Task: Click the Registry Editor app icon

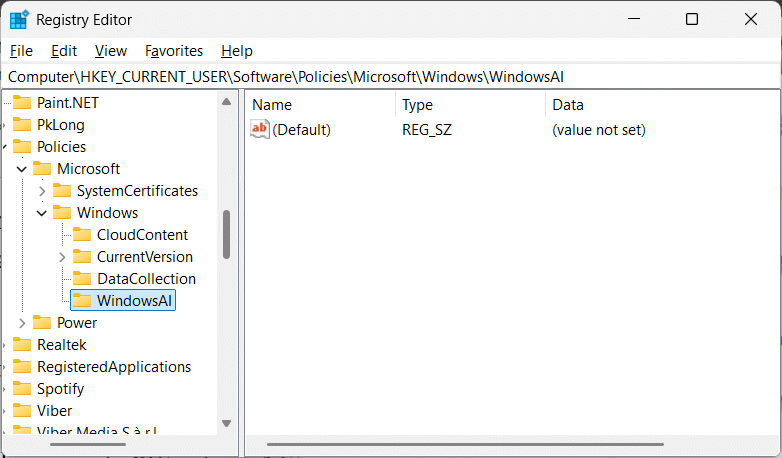Action: click(x=19, y=20)
